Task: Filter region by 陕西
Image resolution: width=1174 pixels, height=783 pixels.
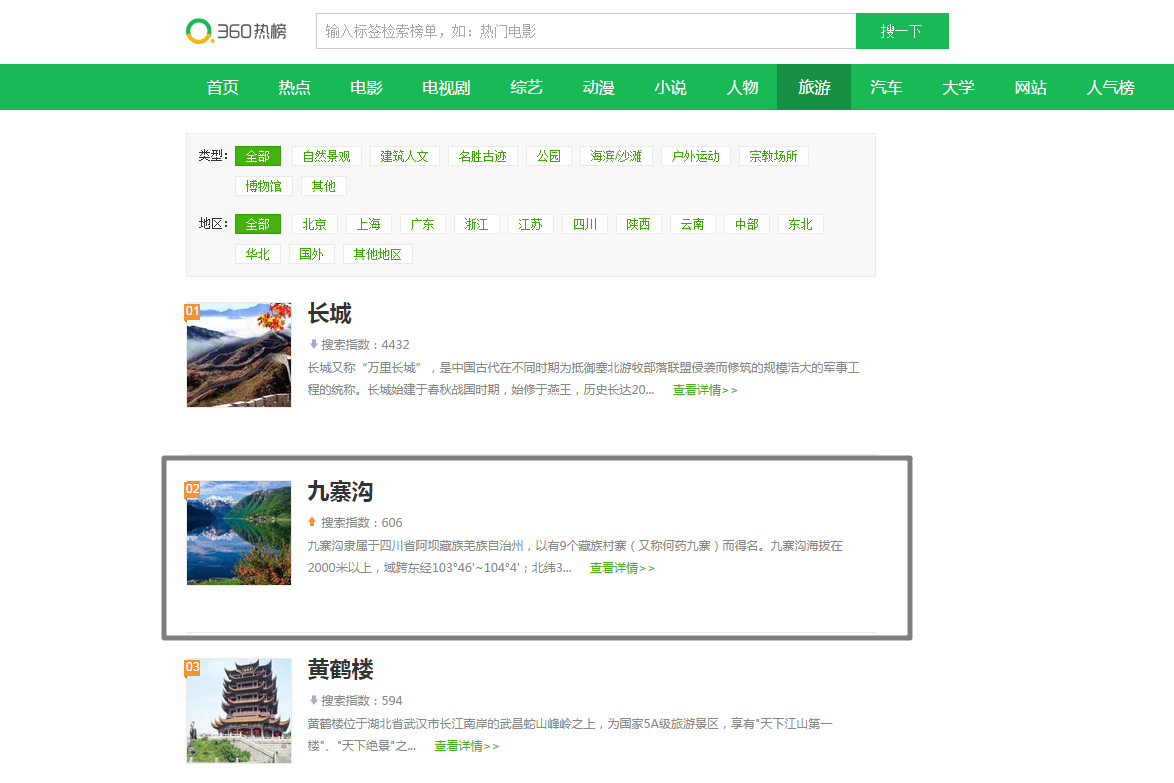Action: tap(639, 224)
